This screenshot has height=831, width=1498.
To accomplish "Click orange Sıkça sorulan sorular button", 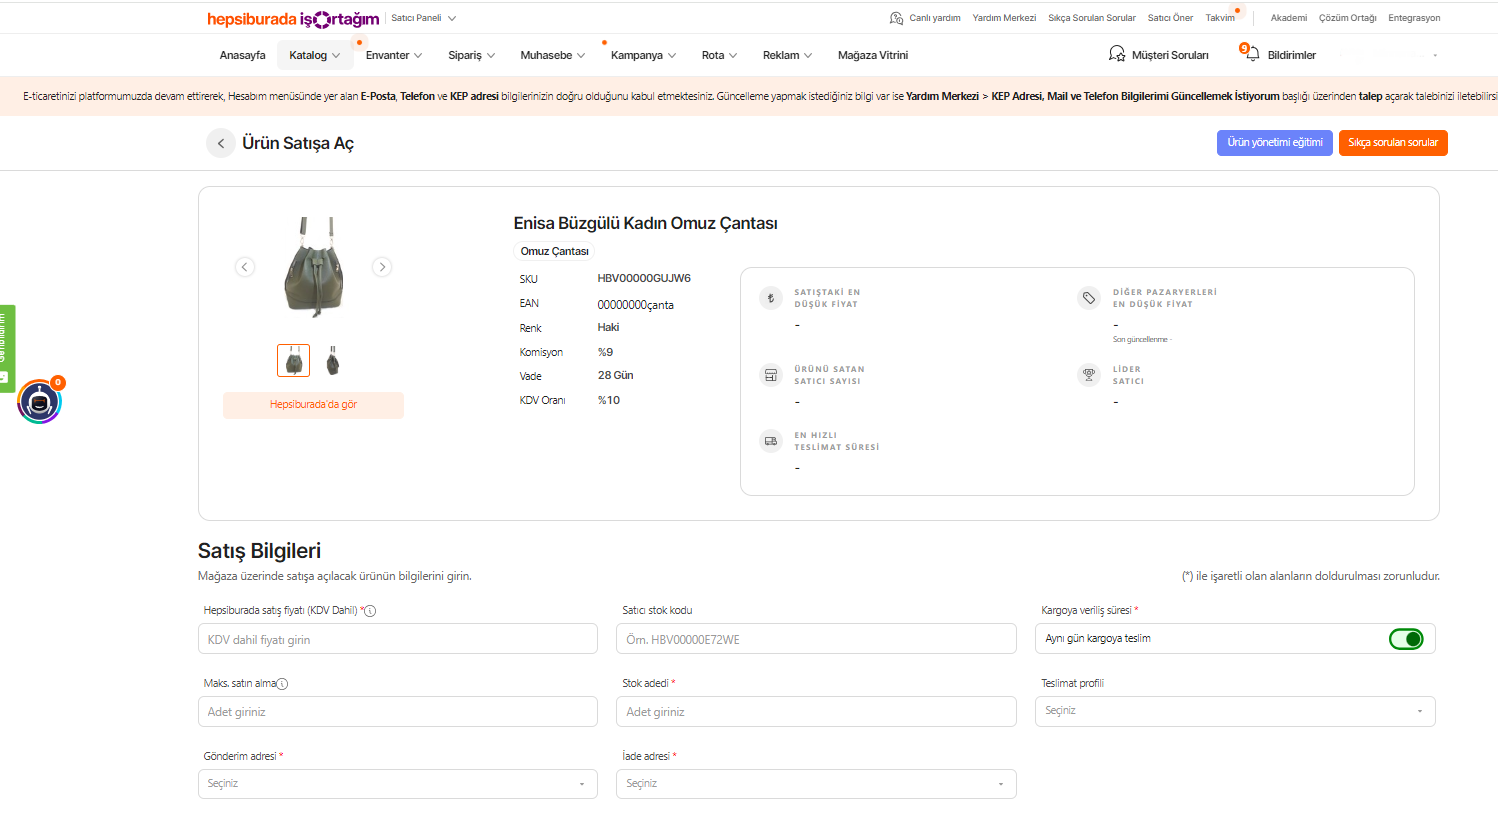I will [1393, 143].
